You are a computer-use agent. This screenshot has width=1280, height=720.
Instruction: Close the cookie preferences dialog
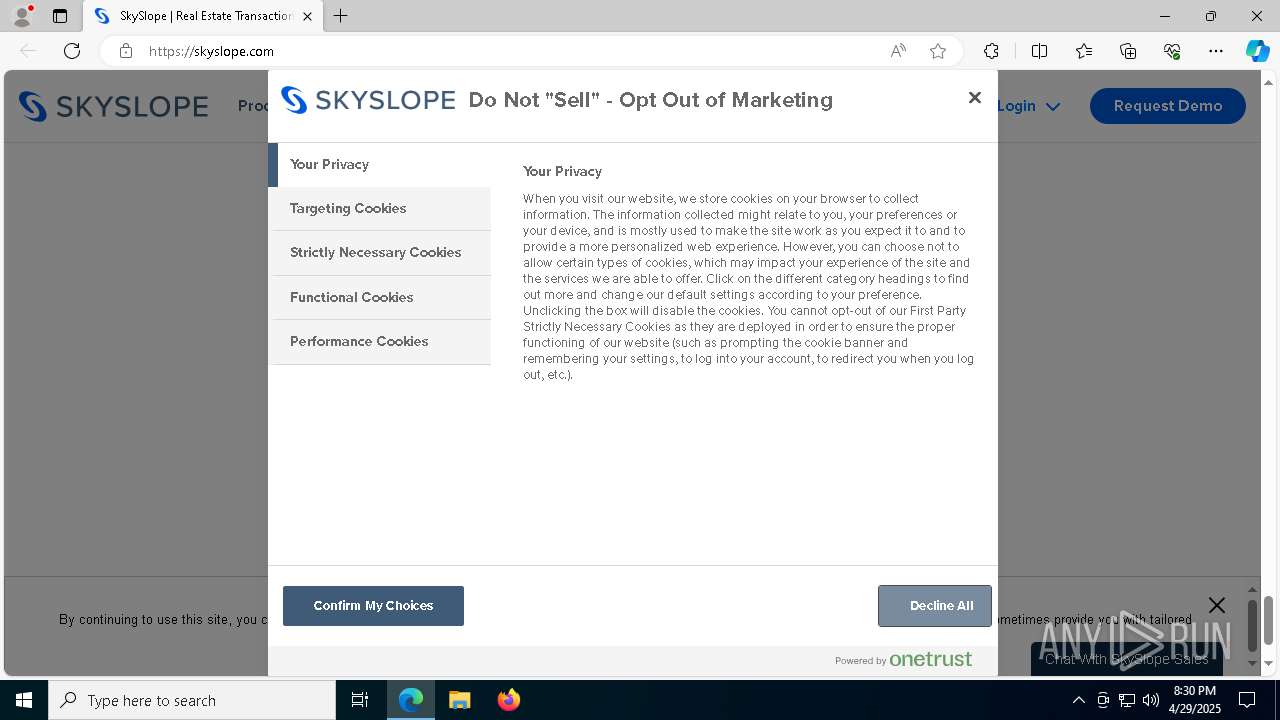[x=975, y=98]
